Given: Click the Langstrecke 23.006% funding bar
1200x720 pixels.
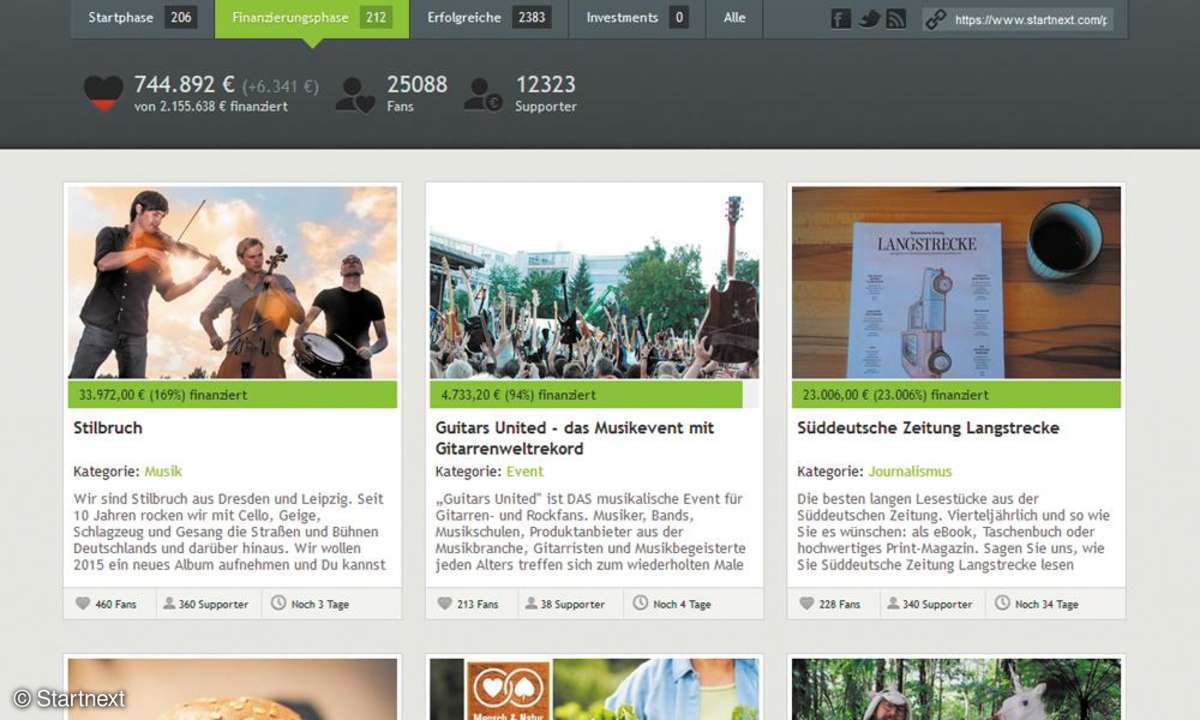Looking at the screenshot, I should coord(956,395).
